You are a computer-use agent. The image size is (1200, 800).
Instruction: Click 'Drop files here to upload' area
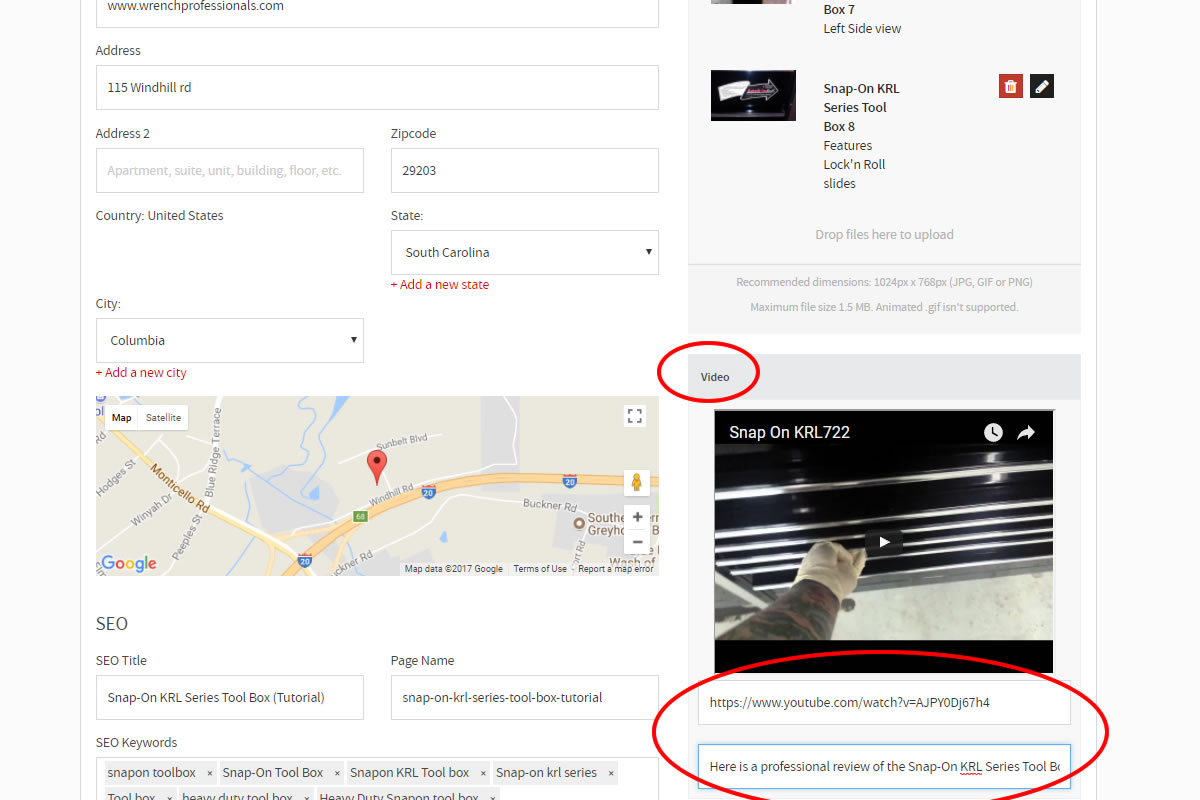click(884, 234)
